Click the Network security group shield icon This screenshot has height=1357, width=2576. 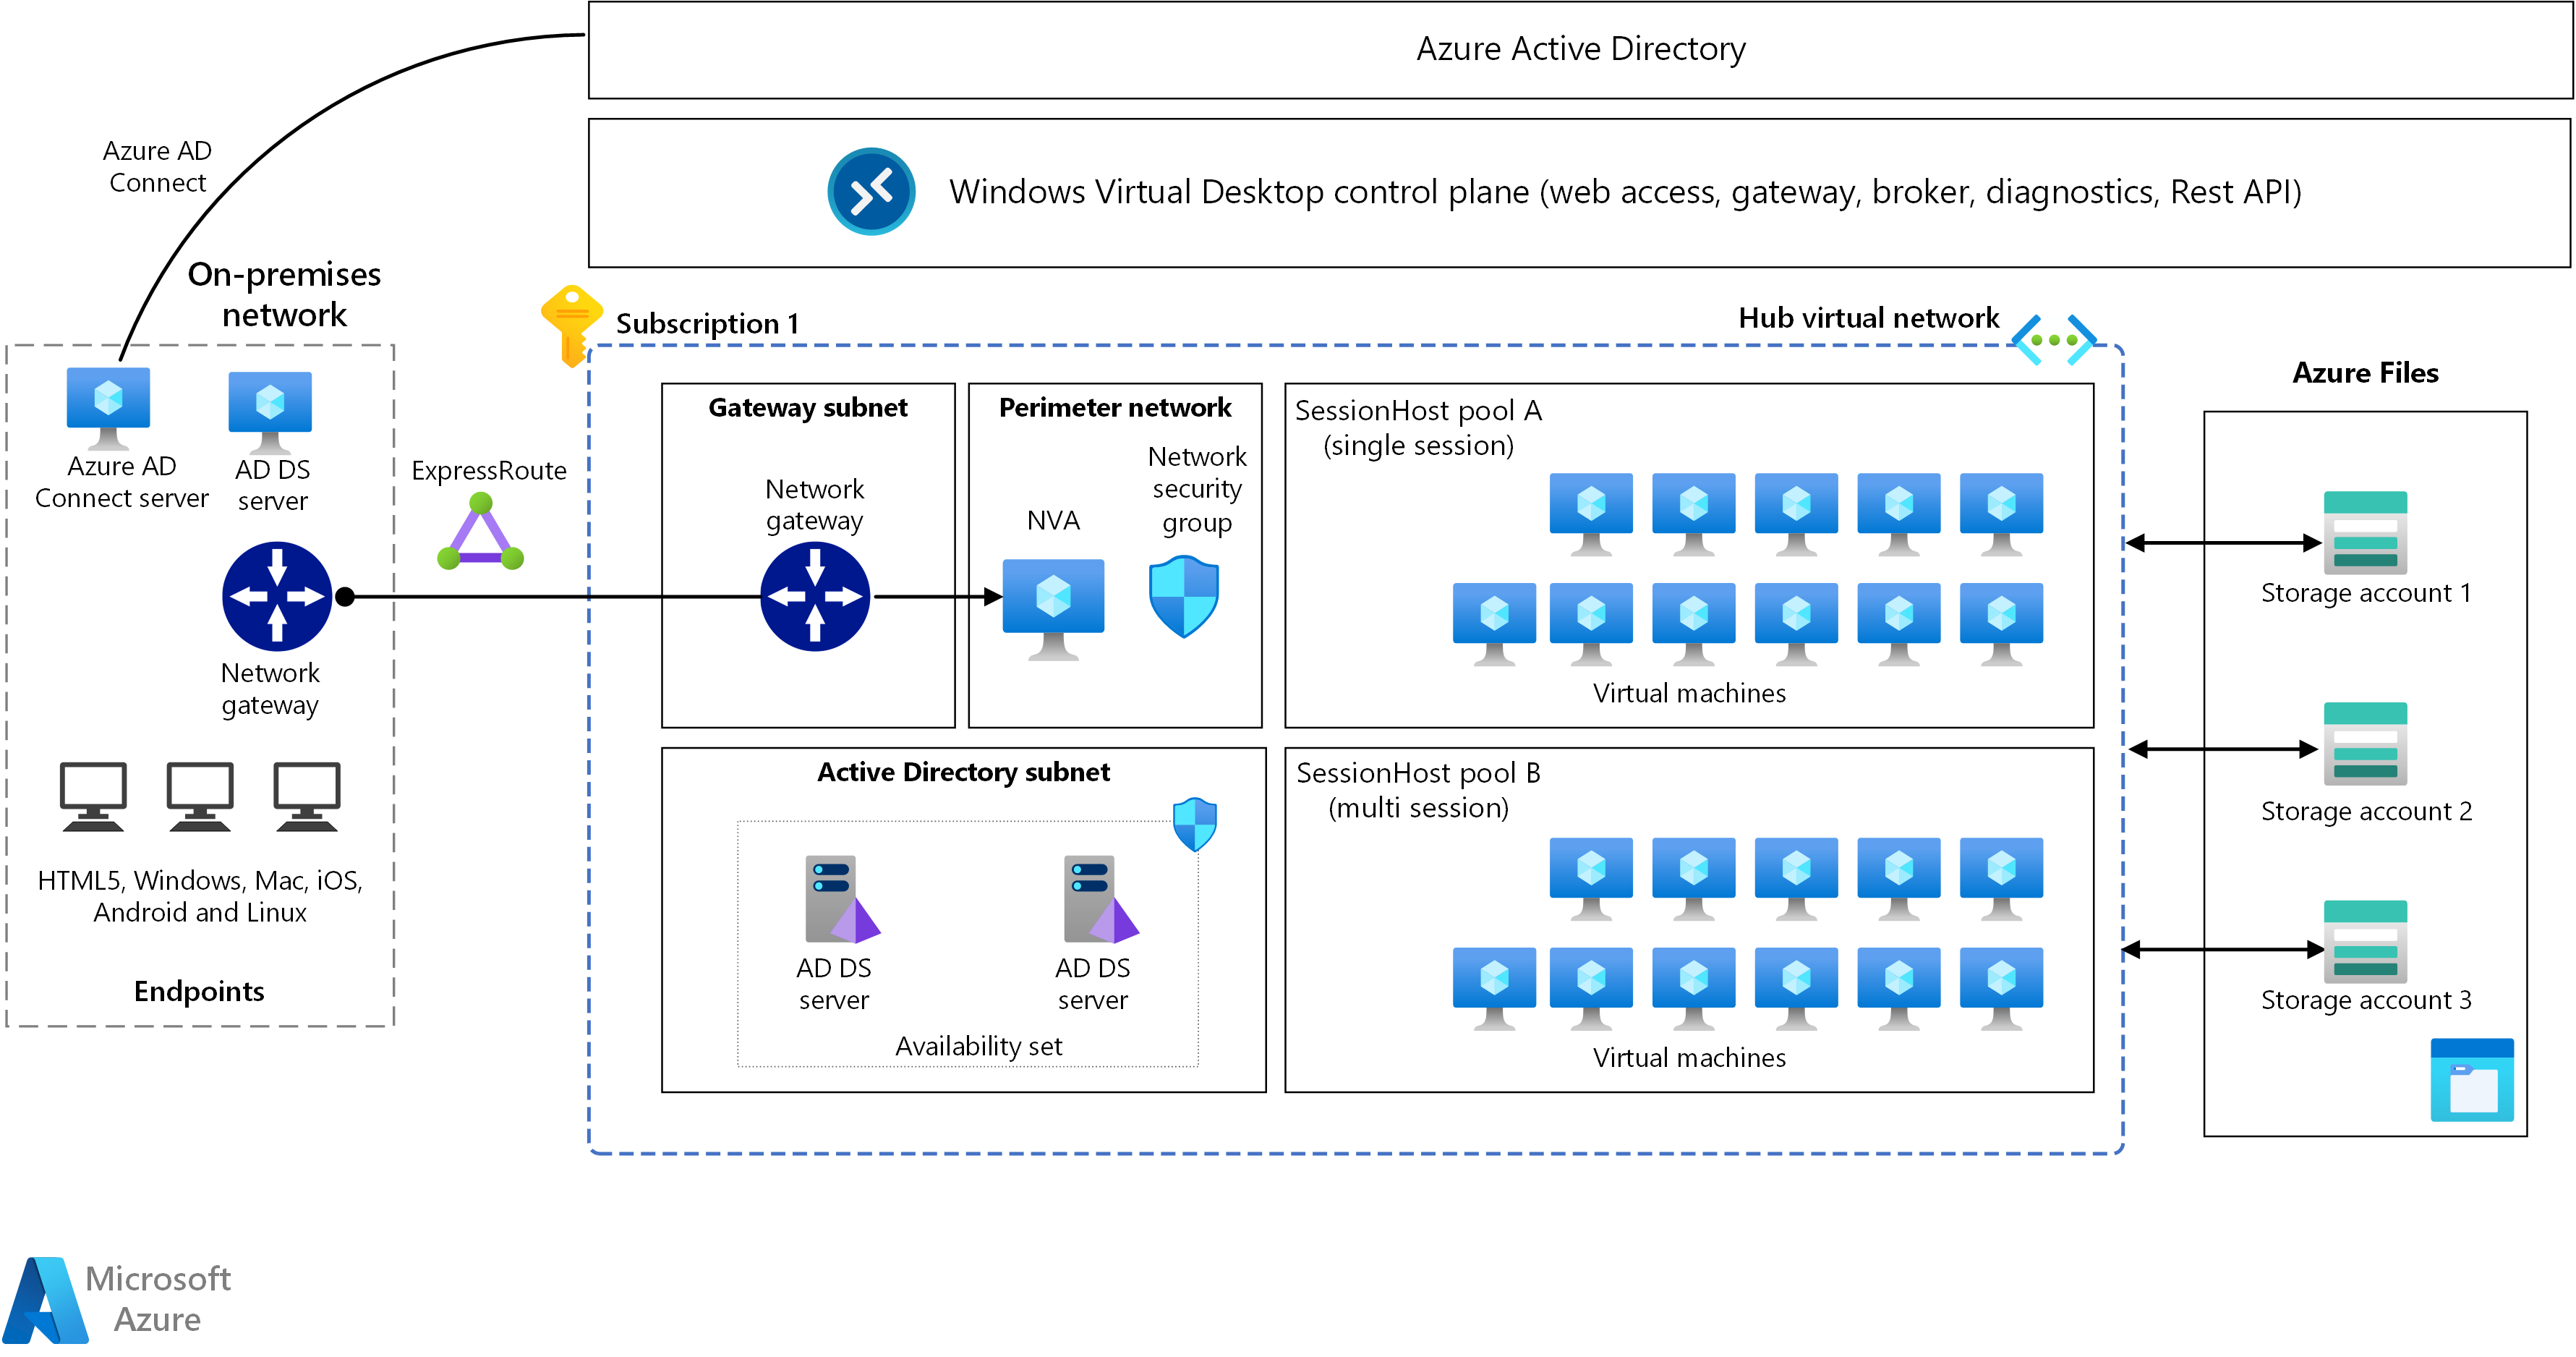point(1184,597)
